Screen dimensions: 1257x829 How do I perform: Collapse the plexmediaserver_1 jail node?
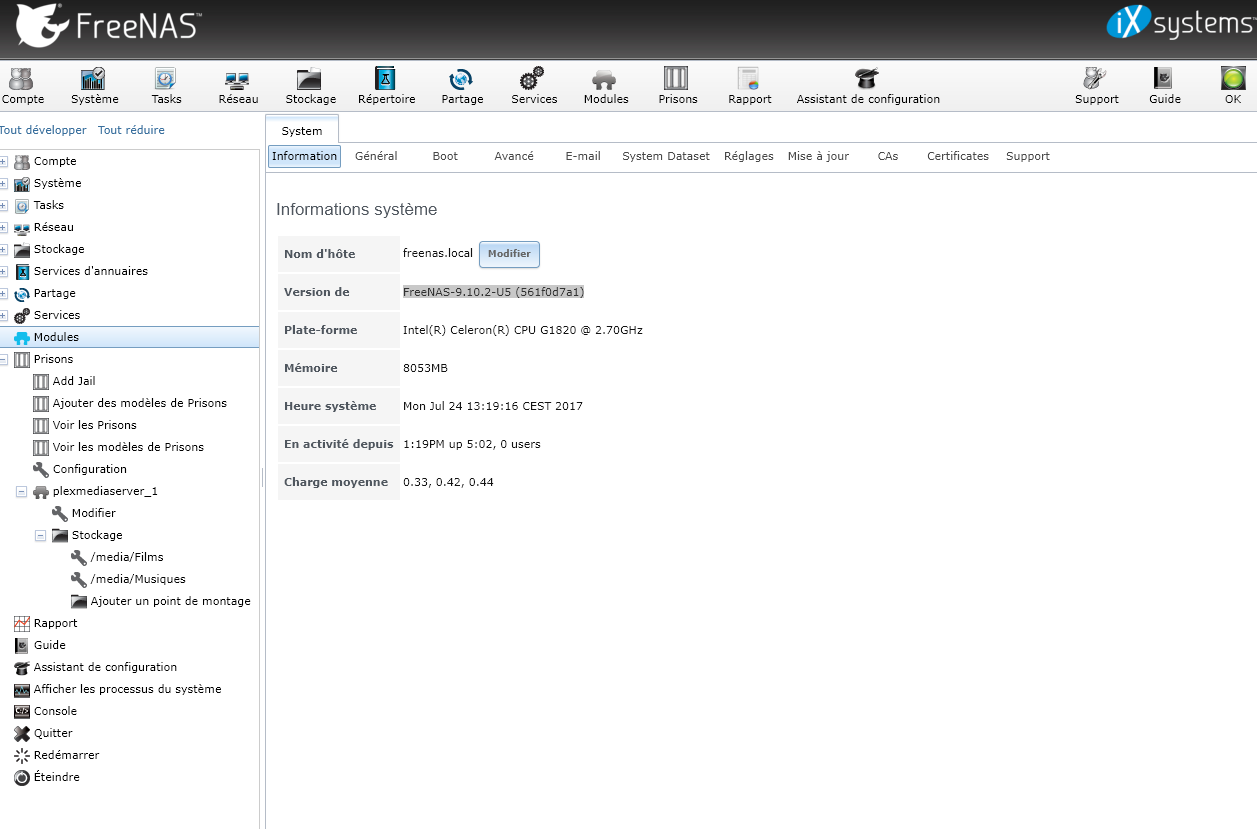click(21, 491)
